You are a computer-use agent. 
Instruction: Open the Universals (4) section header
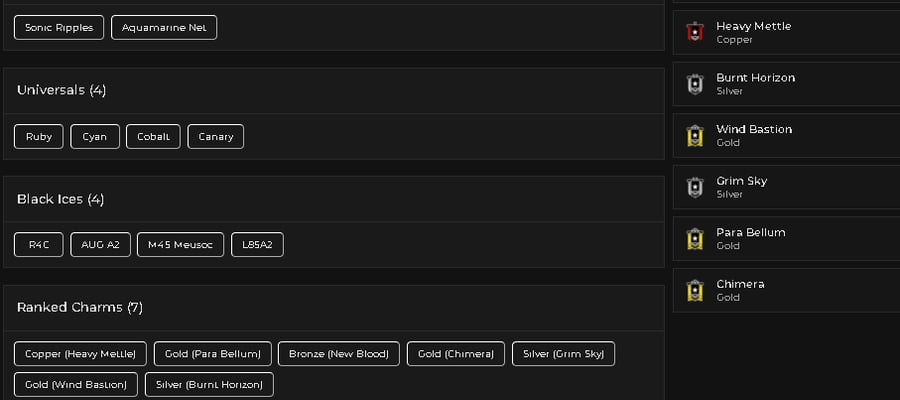(61, 90)
